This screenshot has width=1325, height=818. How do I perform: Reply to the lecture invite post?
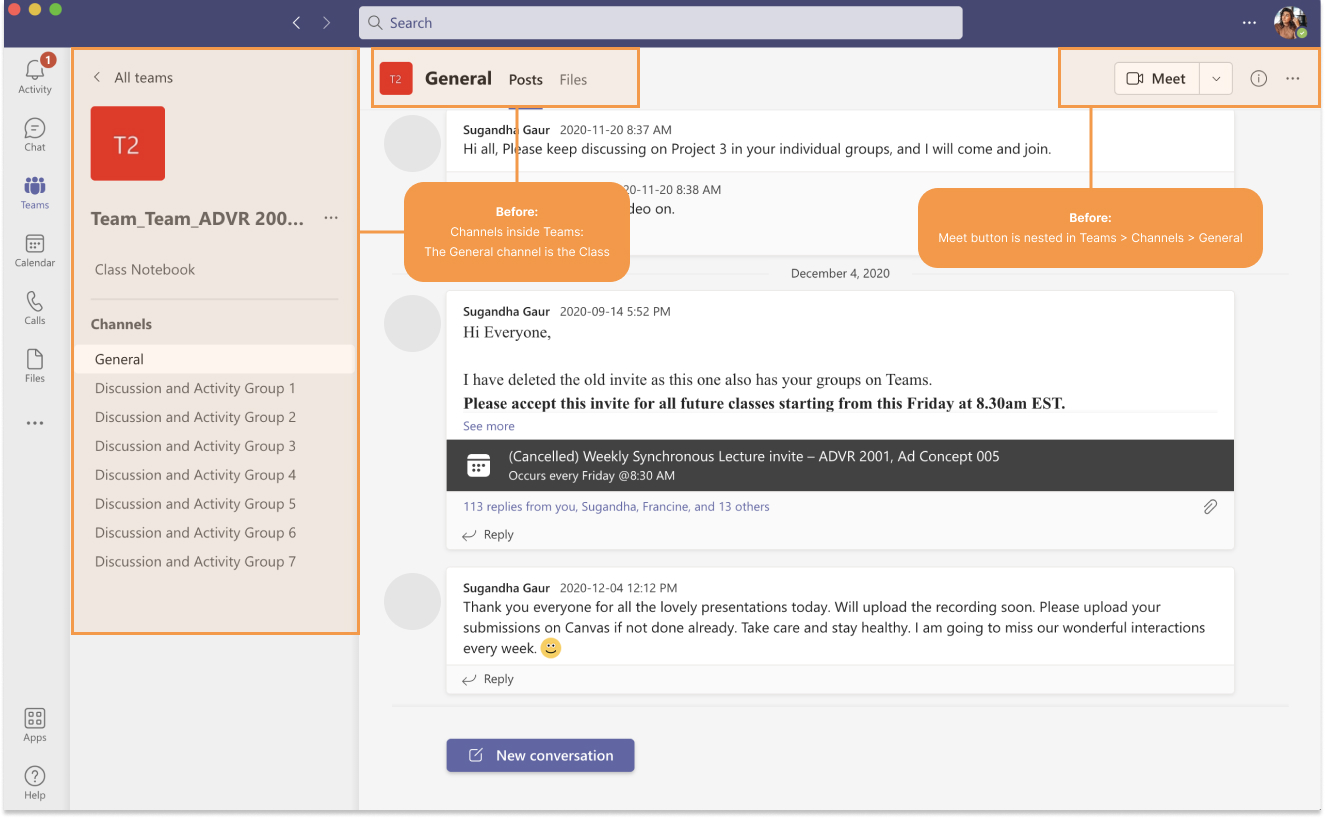(x=488, y=535)
